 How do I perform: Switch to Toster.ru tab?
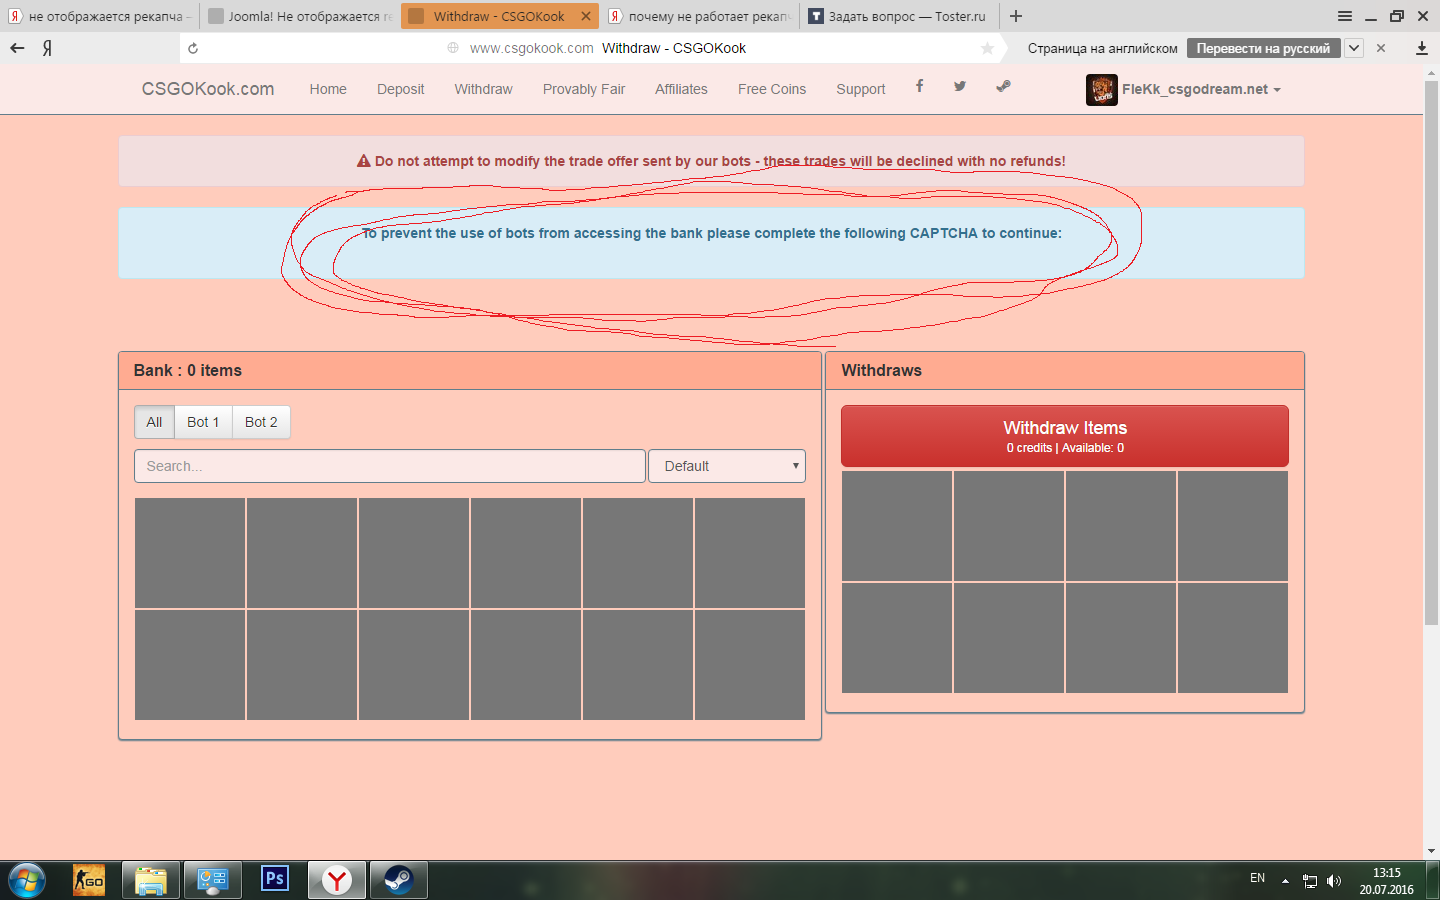(x=899, y=16)
